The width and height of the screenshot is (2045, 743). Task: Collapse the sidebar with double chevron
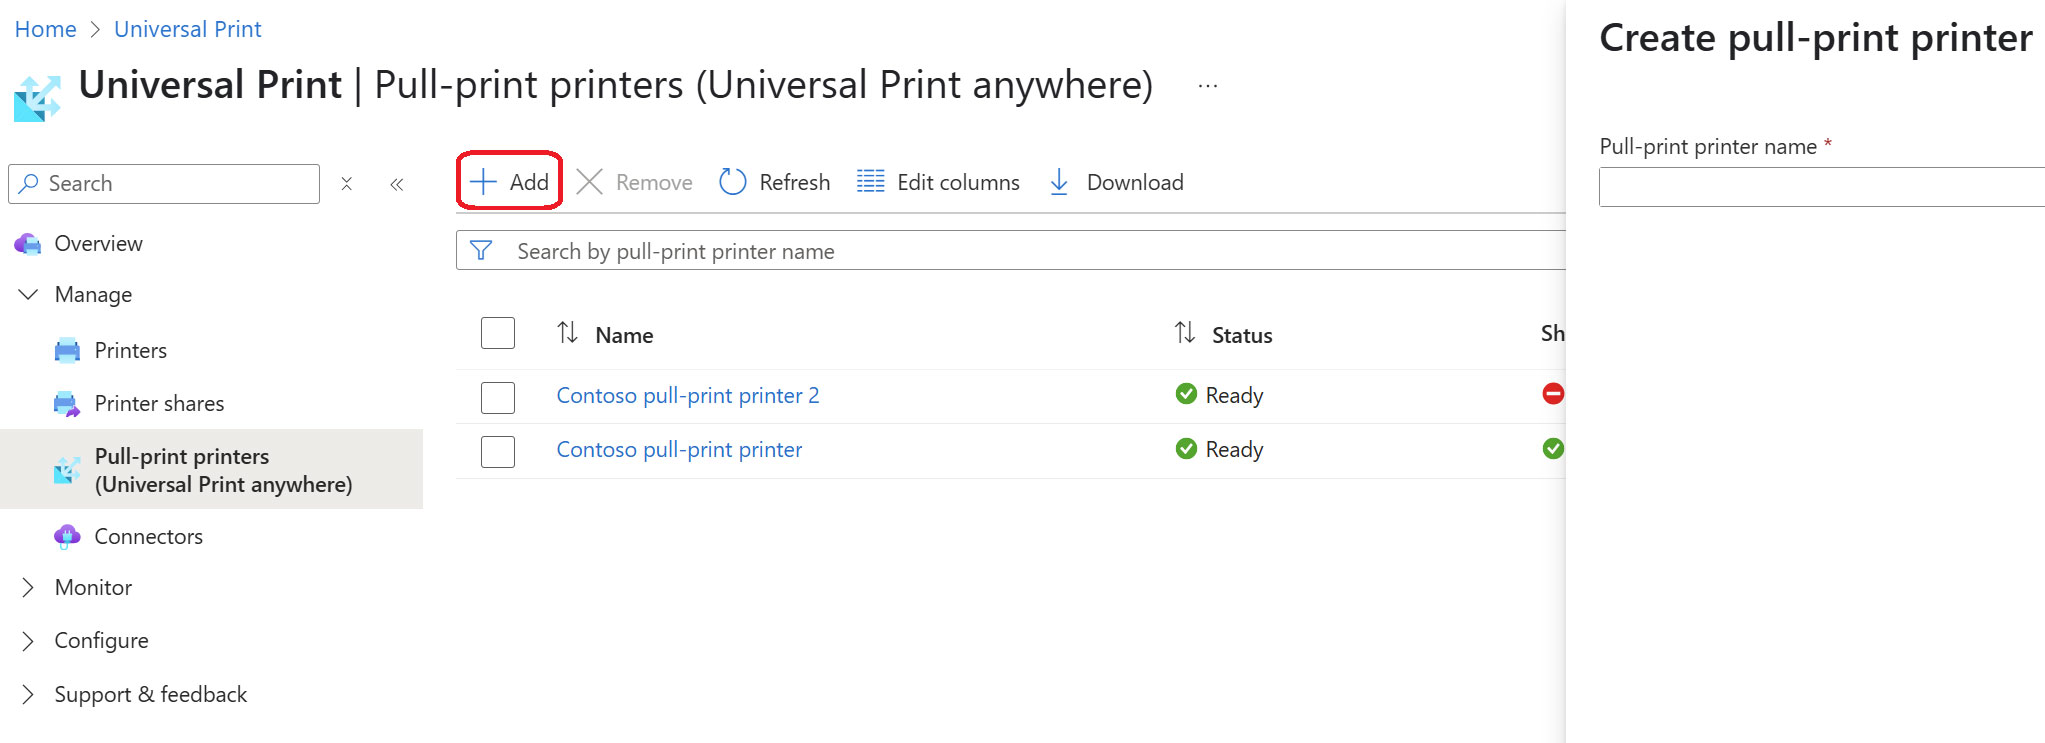click(x=397, y=184)
